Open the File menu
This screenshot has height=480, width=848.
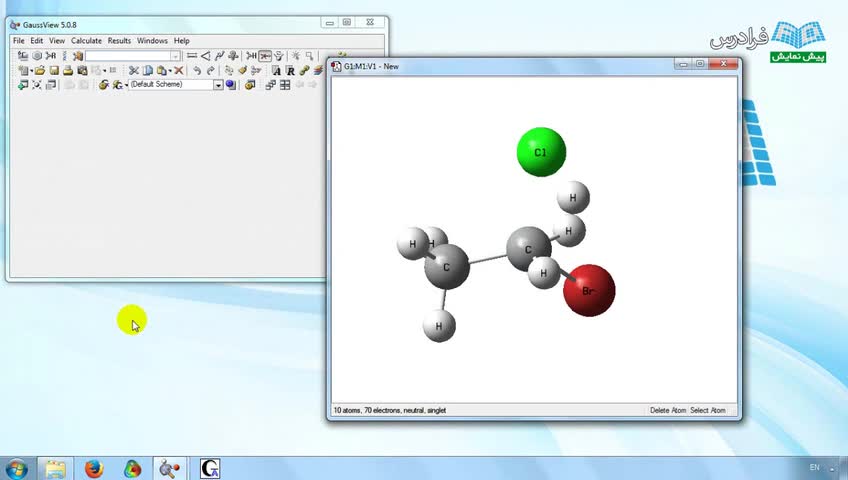18,41
